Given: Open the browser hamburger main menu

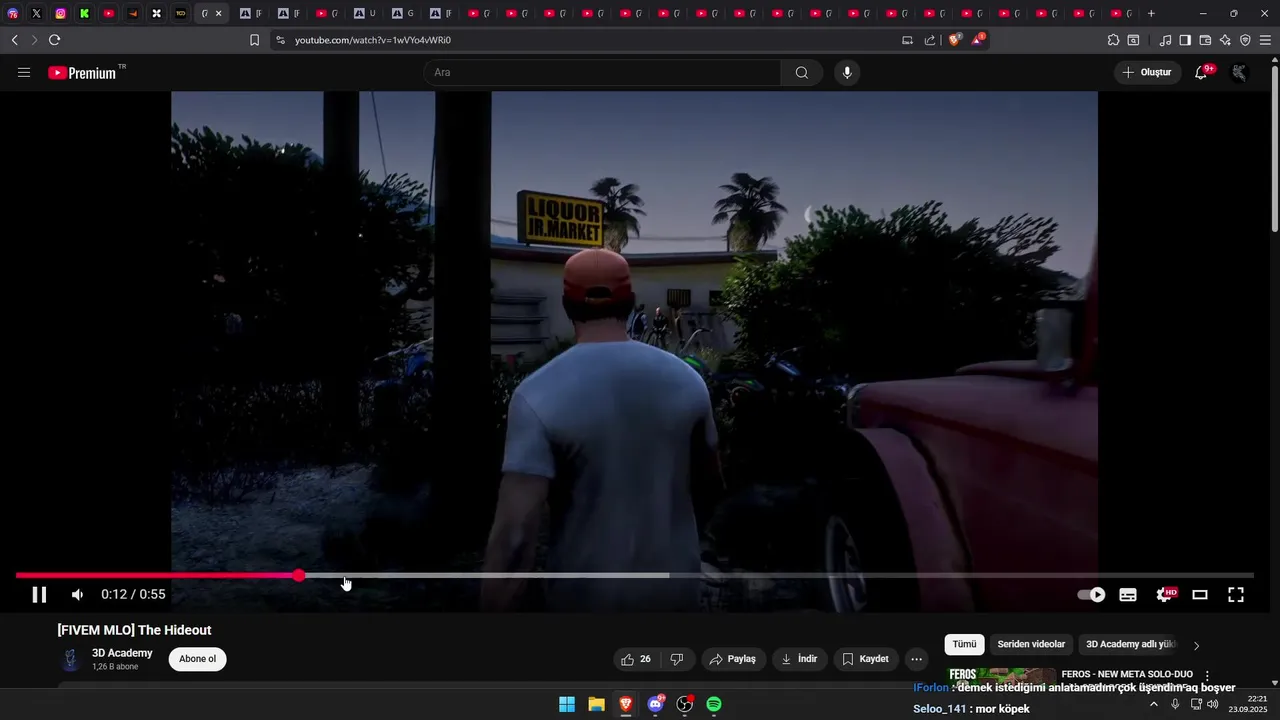Looking at the screenshot, I should pyautogui.click(x=1265, y=40).
